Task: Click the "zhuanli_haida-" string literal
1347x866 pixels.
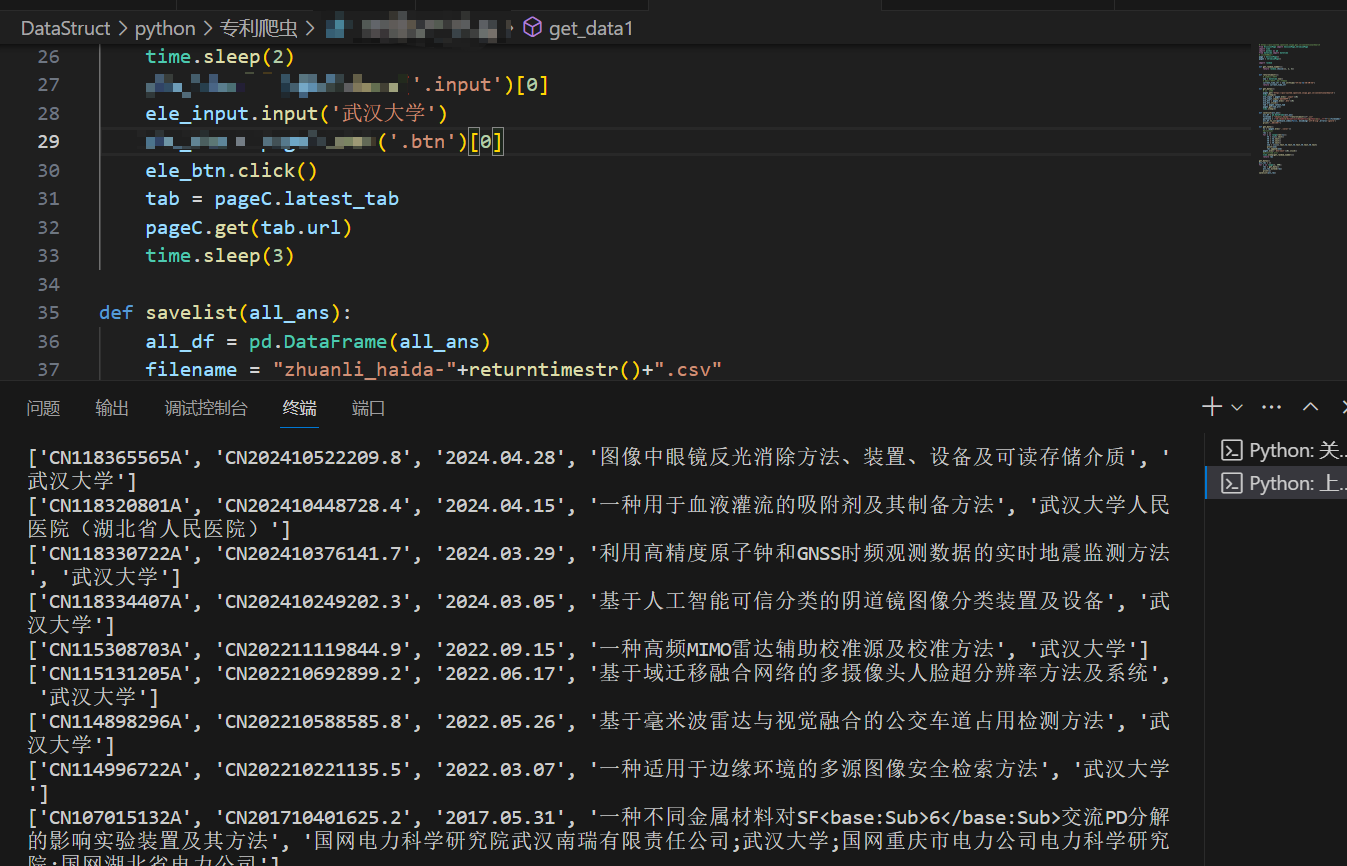Action: pos(365,369)
